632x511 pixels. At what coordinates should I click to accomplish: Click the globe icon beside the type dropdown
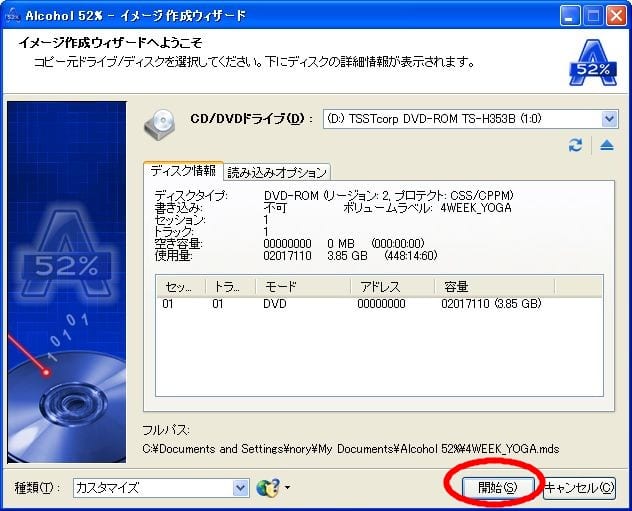(x=267, y=488)
